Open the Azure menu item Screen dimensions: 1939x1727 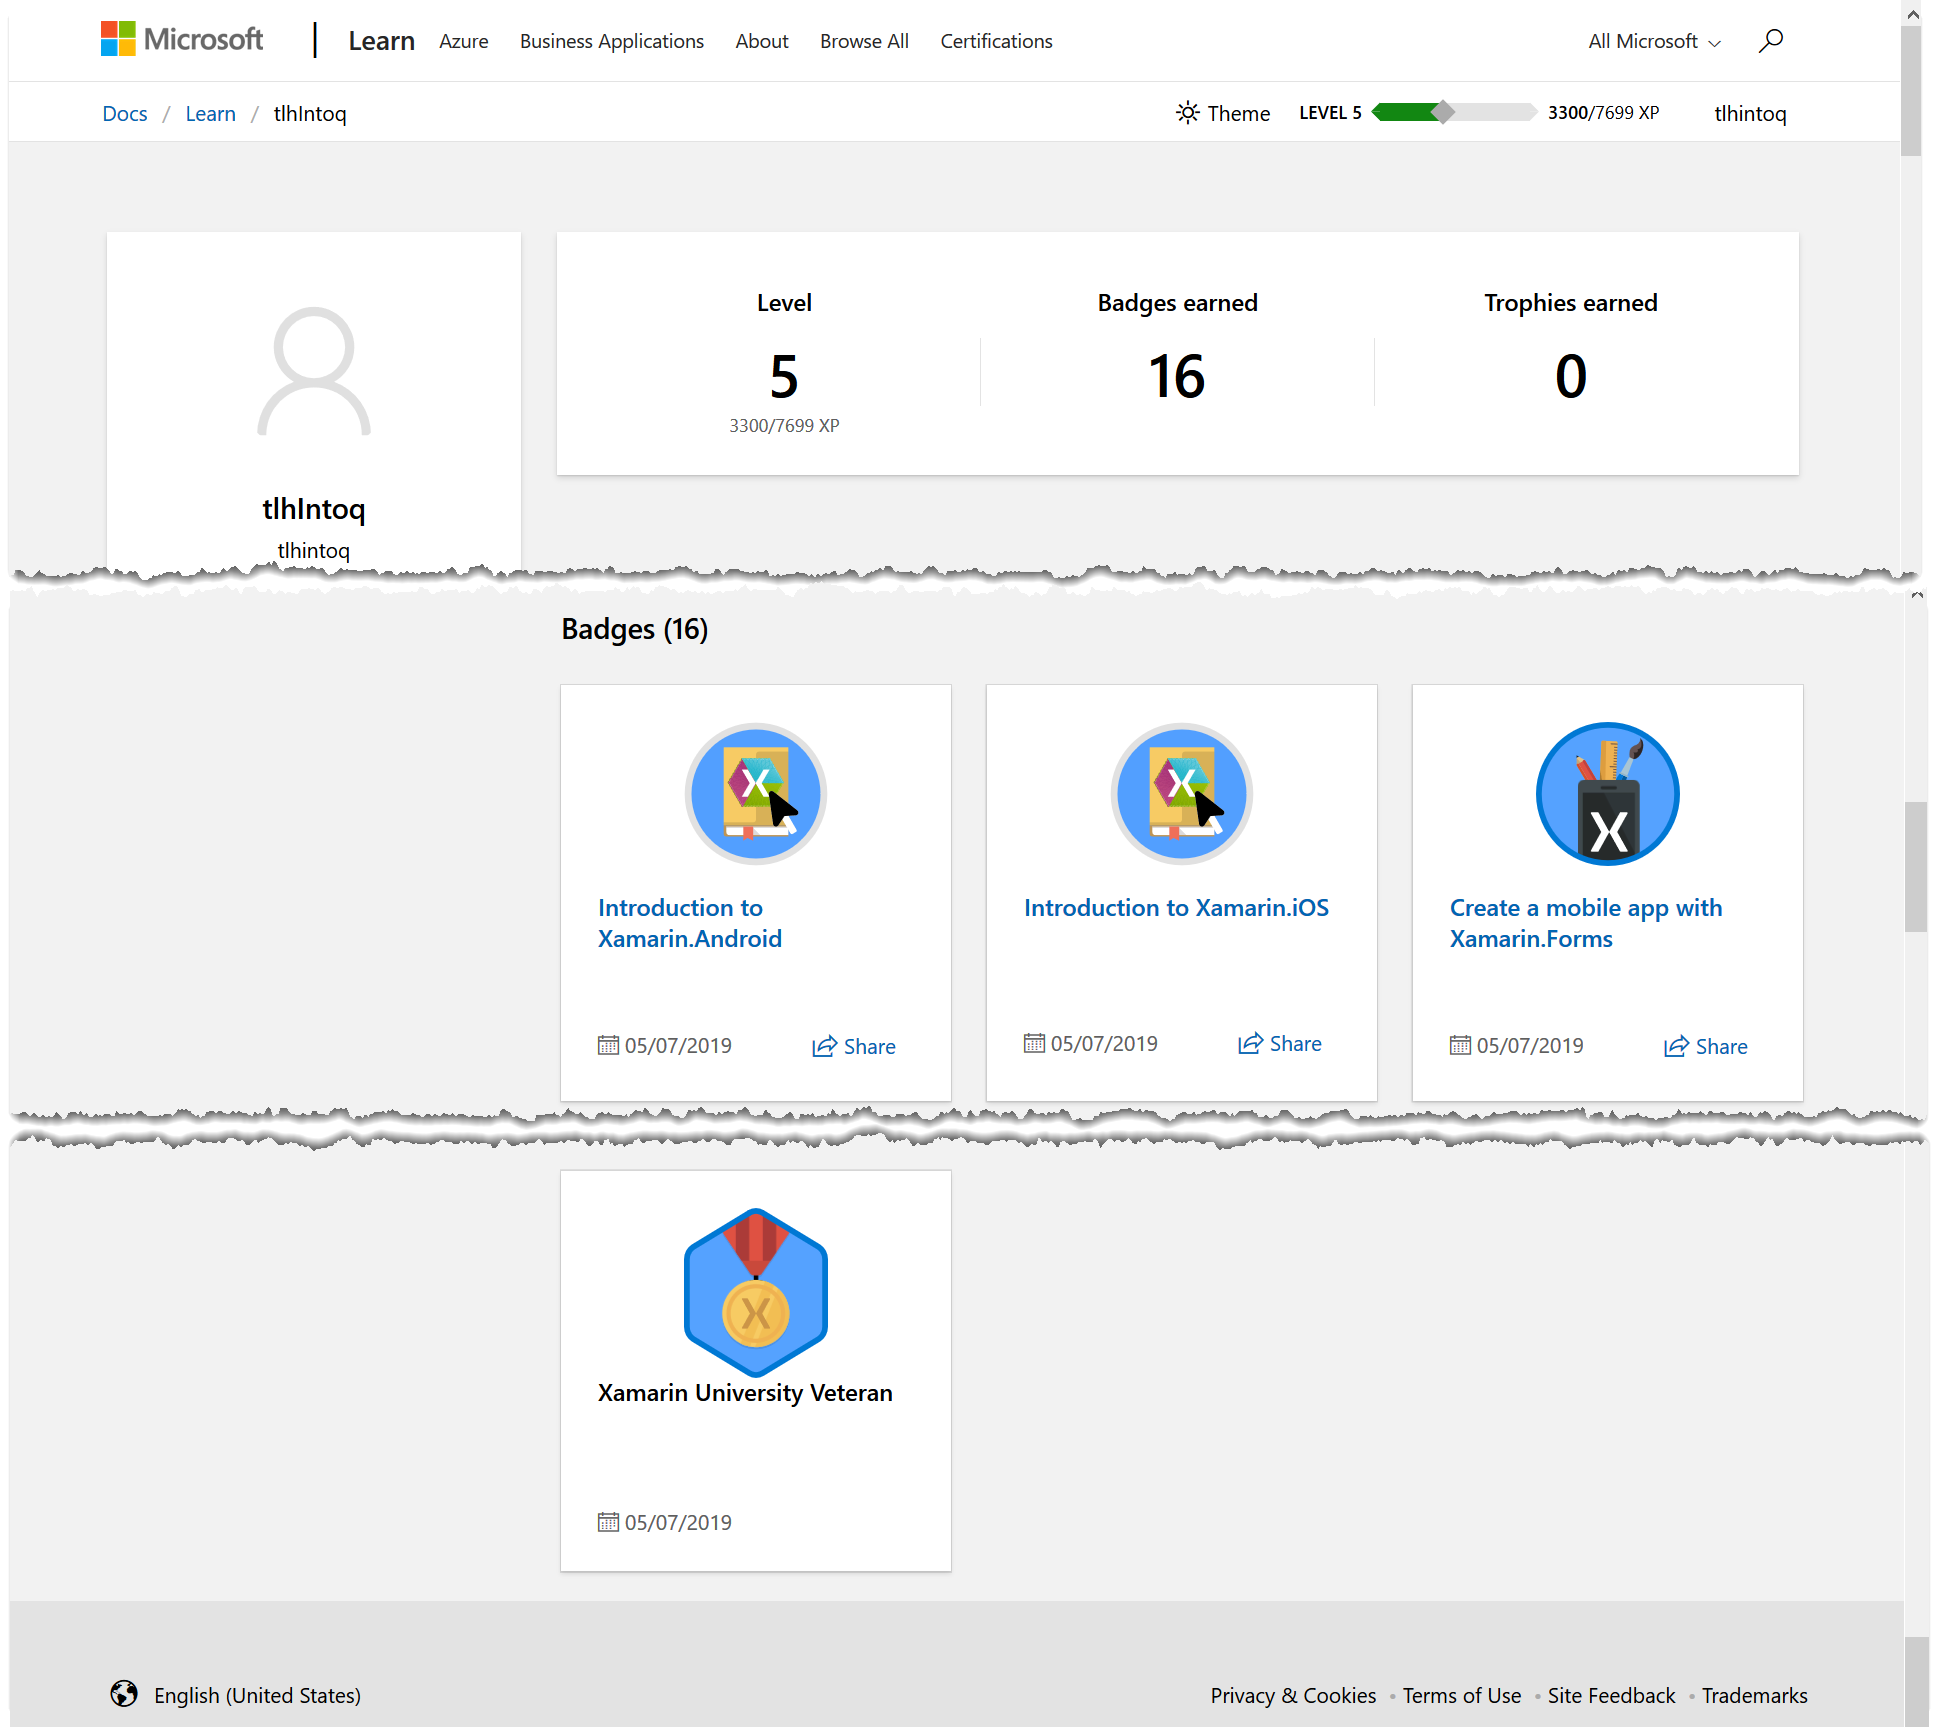(464, 41)
